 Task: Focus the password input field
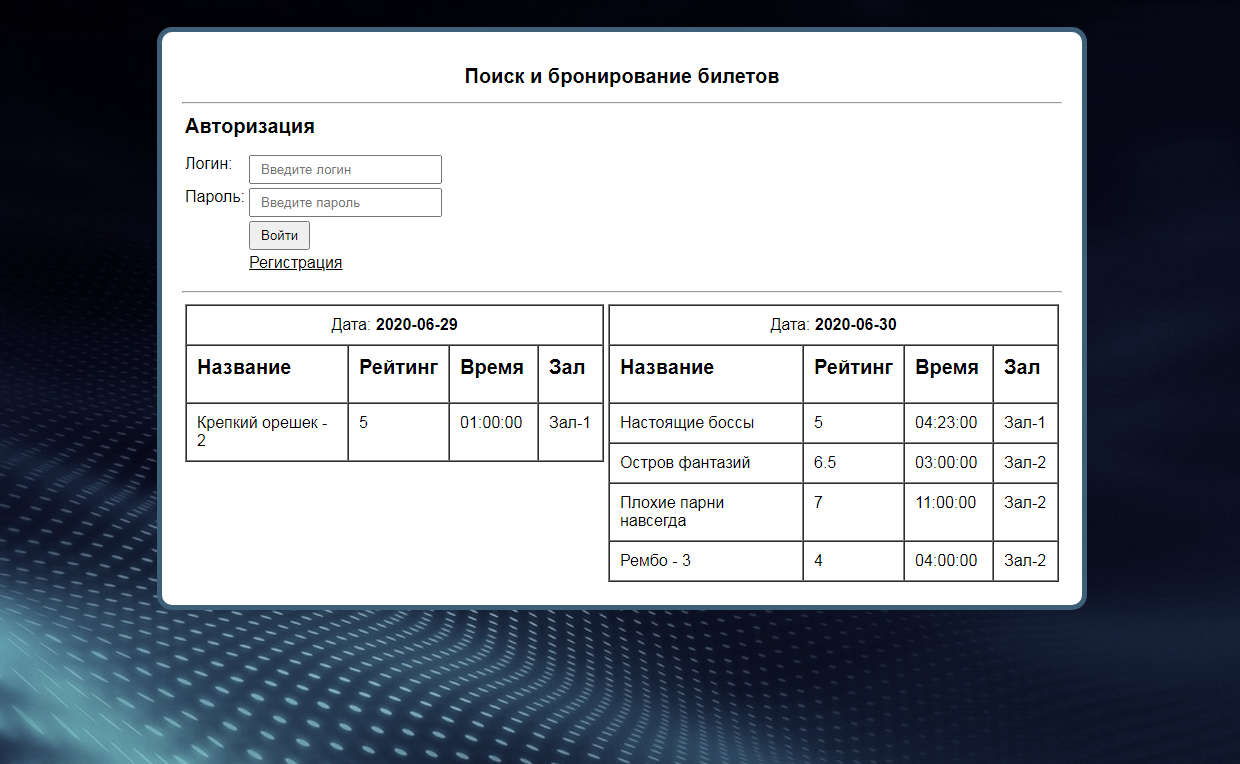point(345,202)
